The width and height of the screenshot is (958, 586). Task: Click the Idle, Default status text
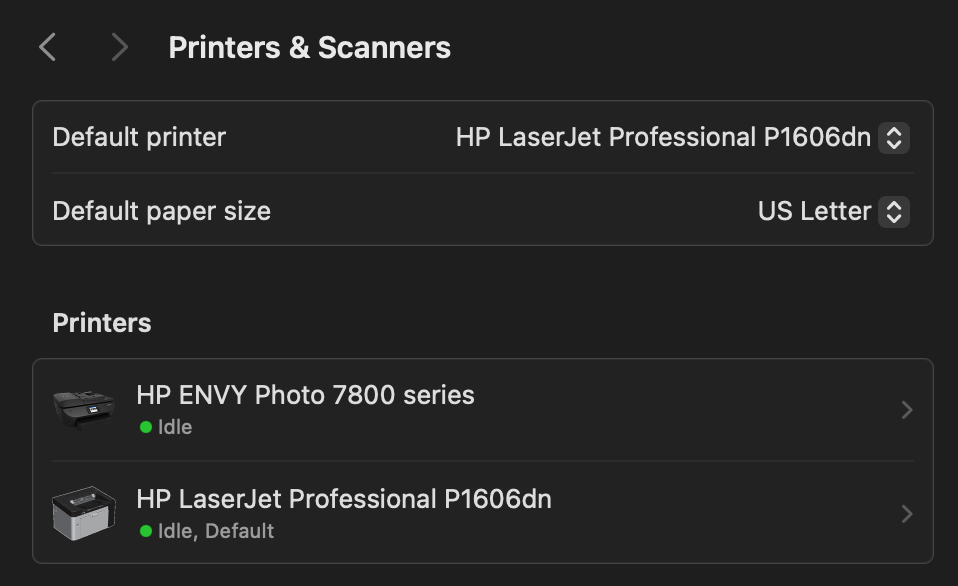(x=216, y=531)
